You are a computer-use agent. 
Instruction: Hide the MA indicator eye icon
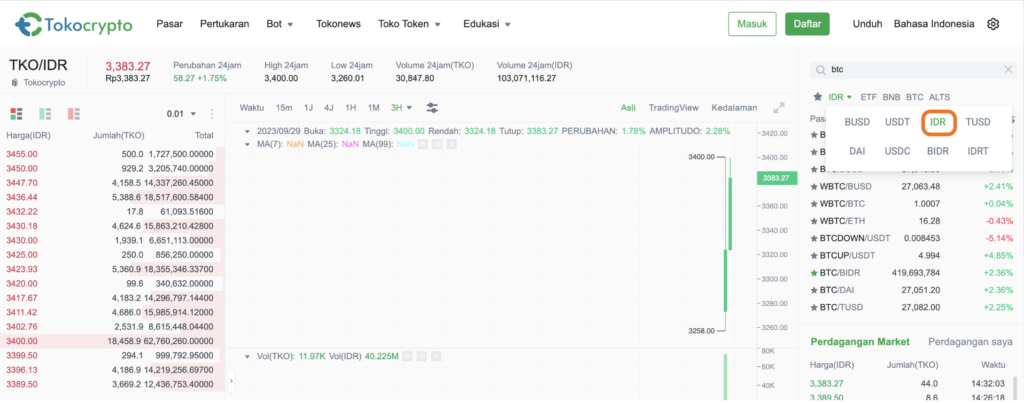(x=423, y=144)
